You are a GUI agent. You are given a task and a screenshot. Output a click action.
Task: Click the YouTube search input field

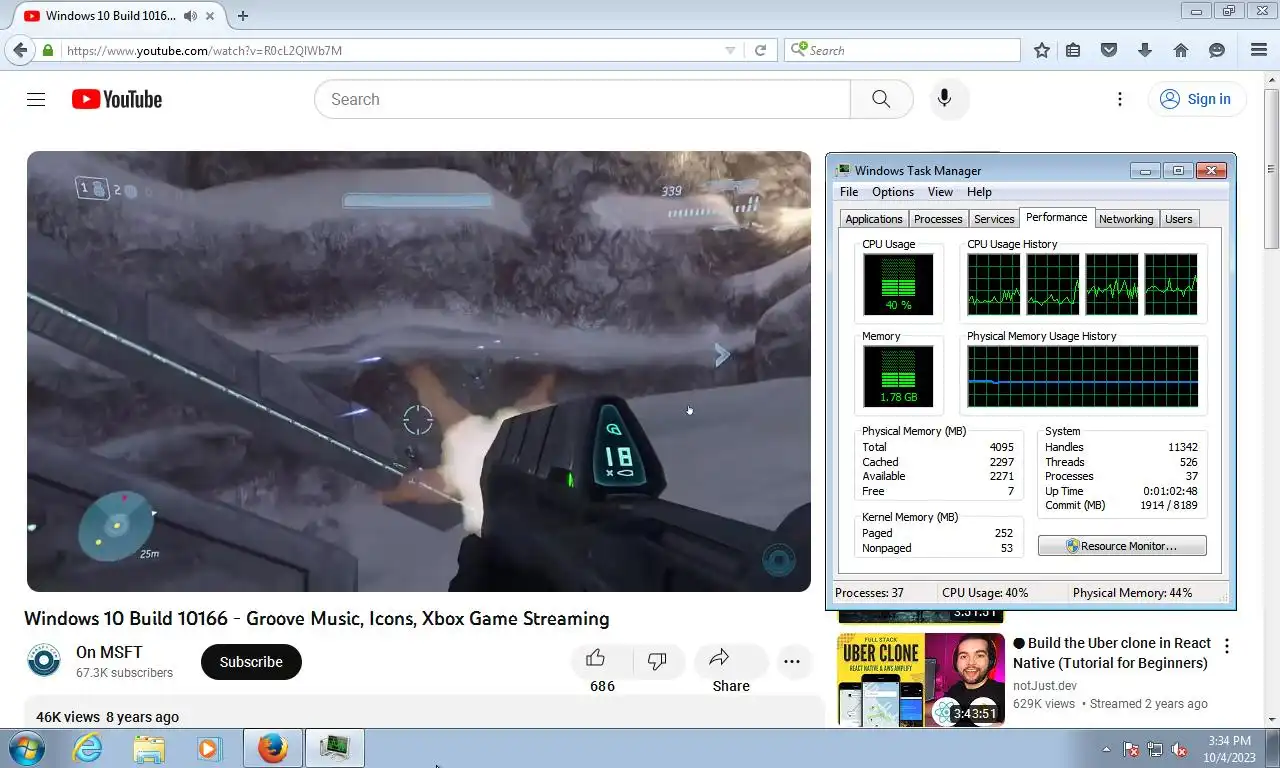pyautogui.click(x=582, y=99)
